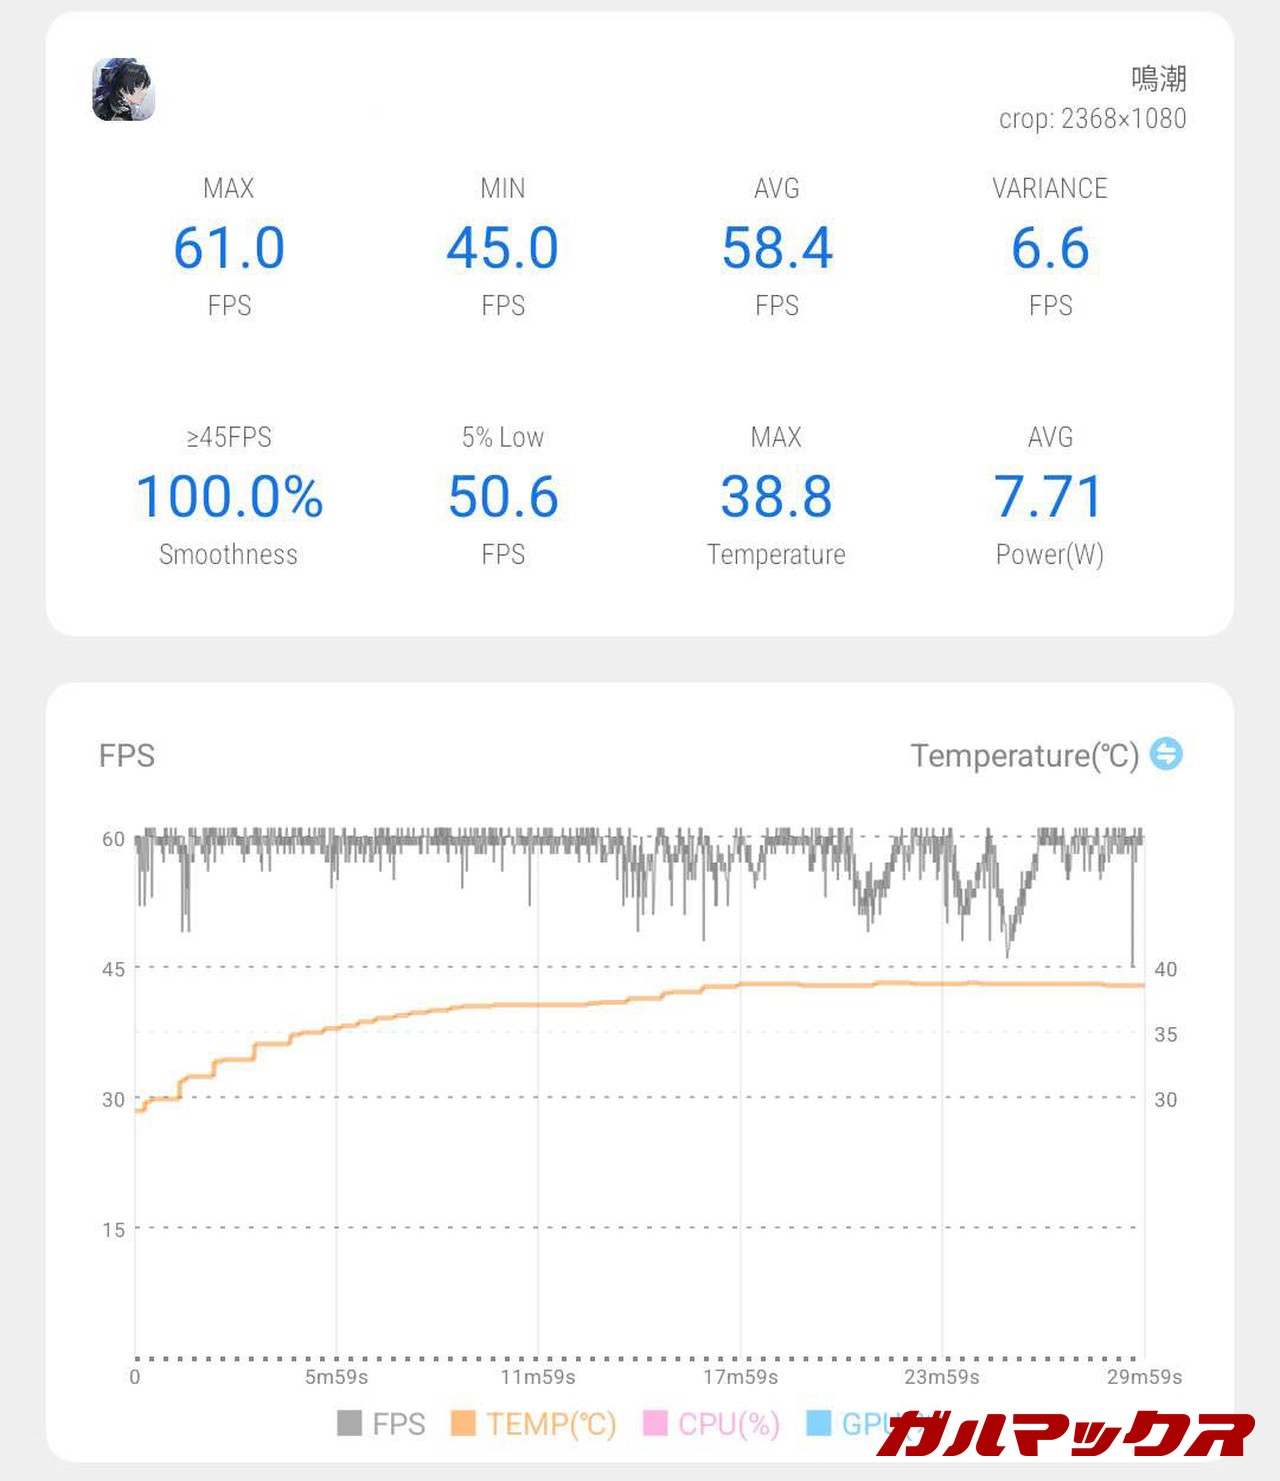Screen dimensions: 1280x1481
Task: Click the 61.0 MAX FPS value
Action: [229, 248]
